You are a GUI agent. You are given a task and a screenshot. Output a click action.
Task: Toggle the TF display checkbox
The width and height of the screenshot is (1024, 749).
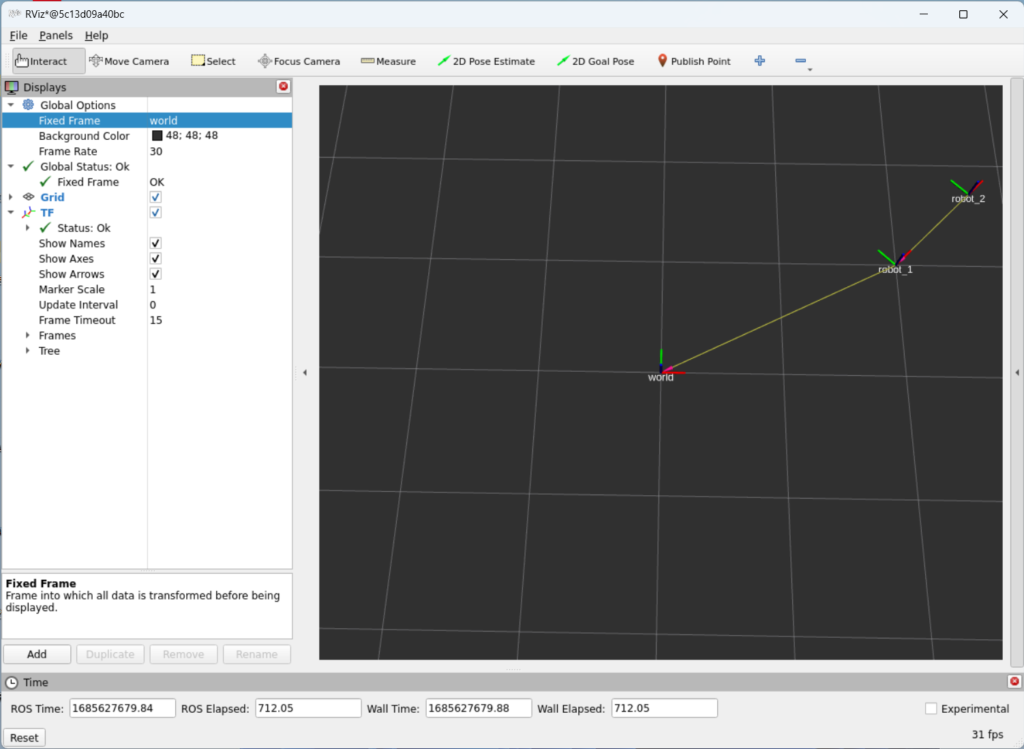tap(155, 212)
